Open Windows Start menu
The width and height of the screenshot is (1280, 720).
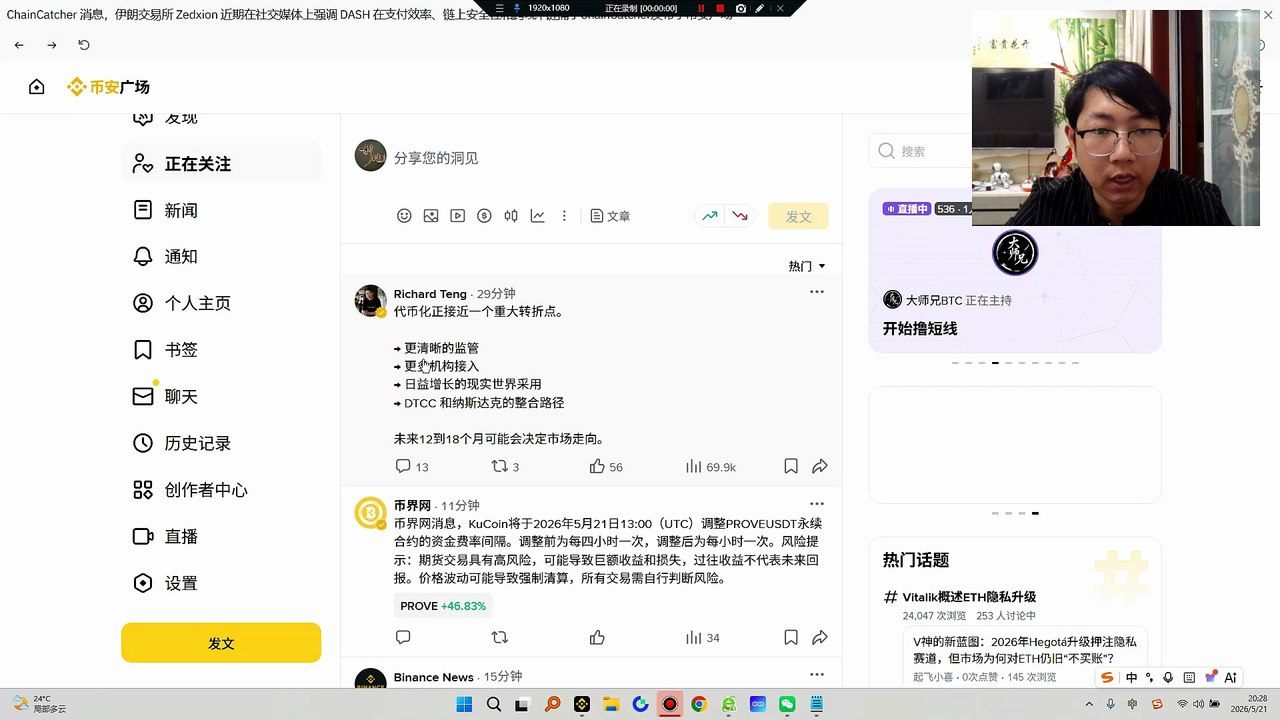coord(464,705)
